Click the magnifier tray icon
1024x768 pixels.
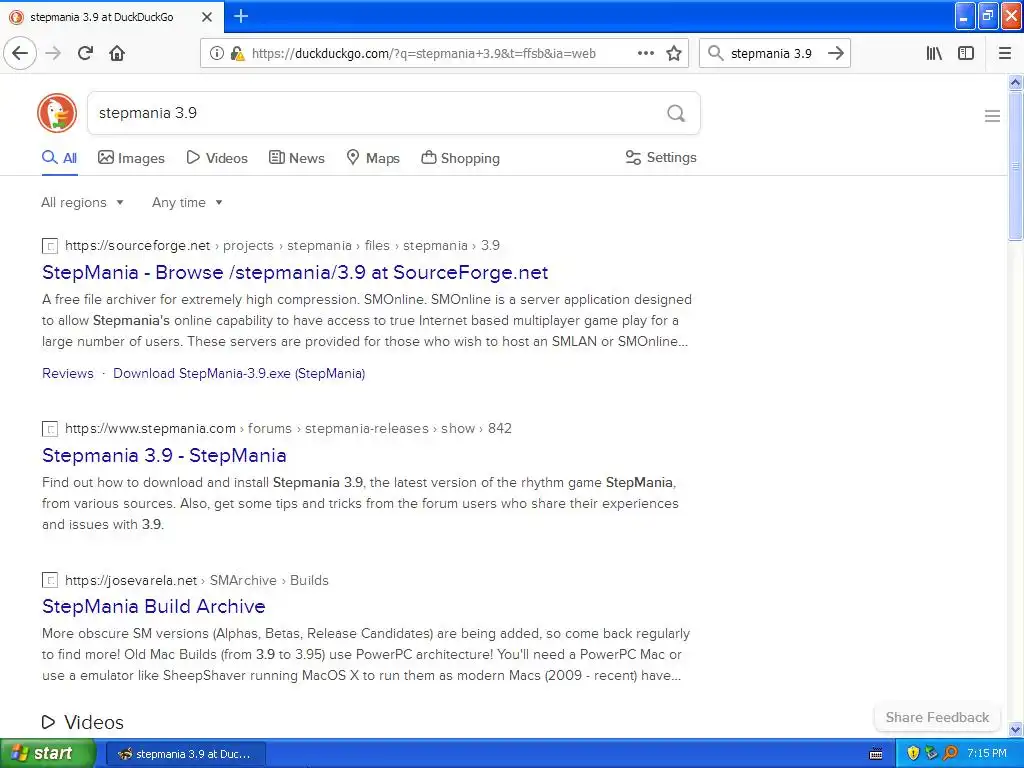tap(950, 753)
